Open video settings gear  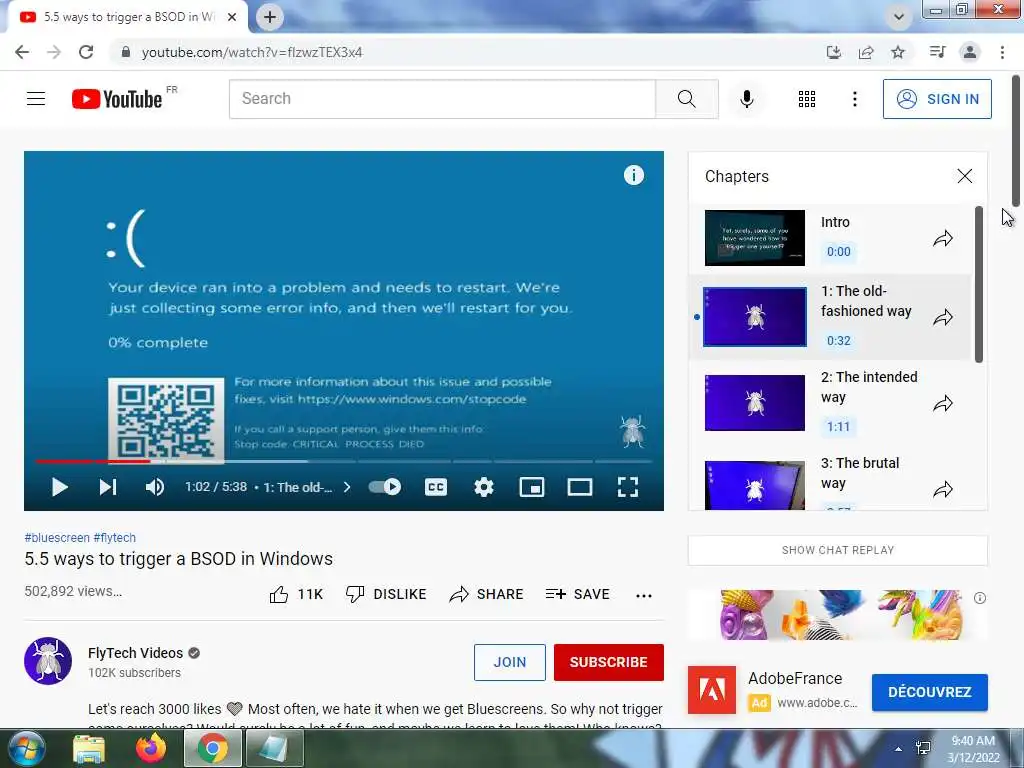tap(484, 487)
